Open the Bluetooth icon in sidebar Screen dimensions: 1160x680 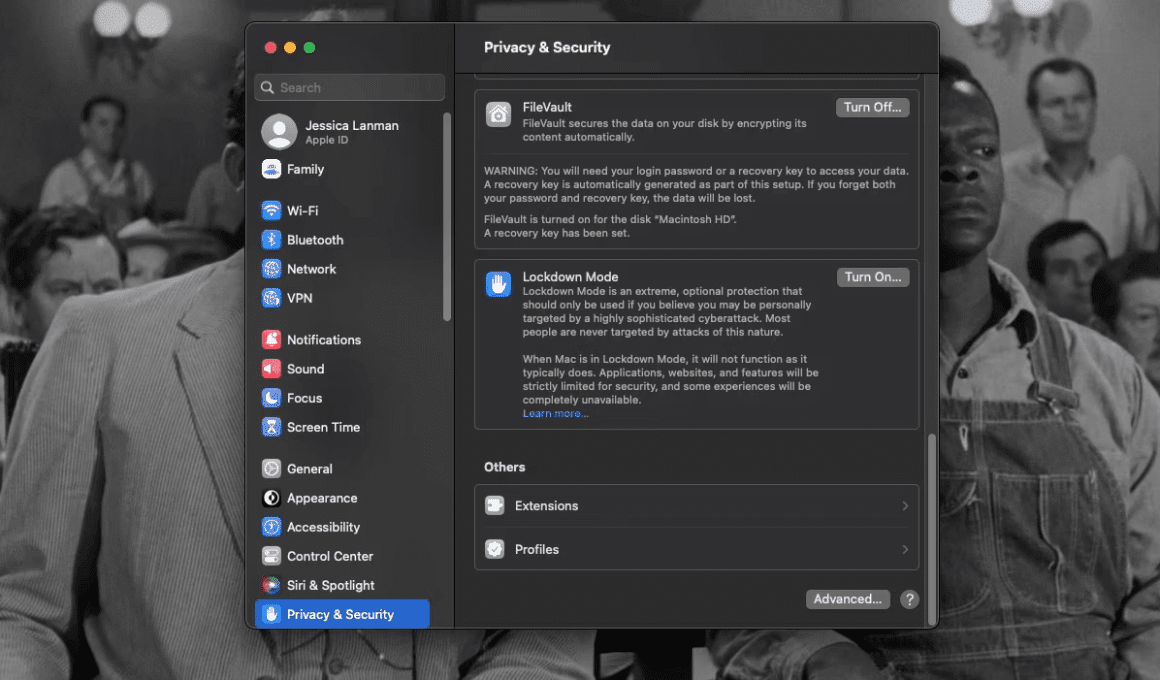(x=272, y=240)
